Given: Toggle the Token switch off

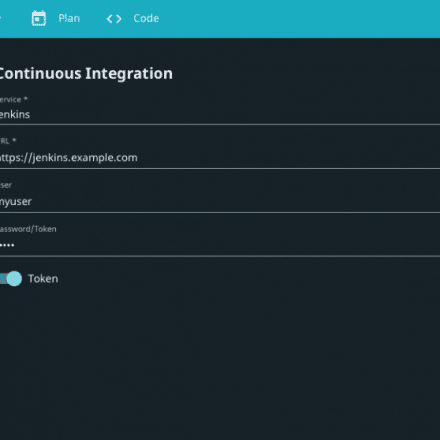Looking at the screenshot, I should [x=11, y=279].
